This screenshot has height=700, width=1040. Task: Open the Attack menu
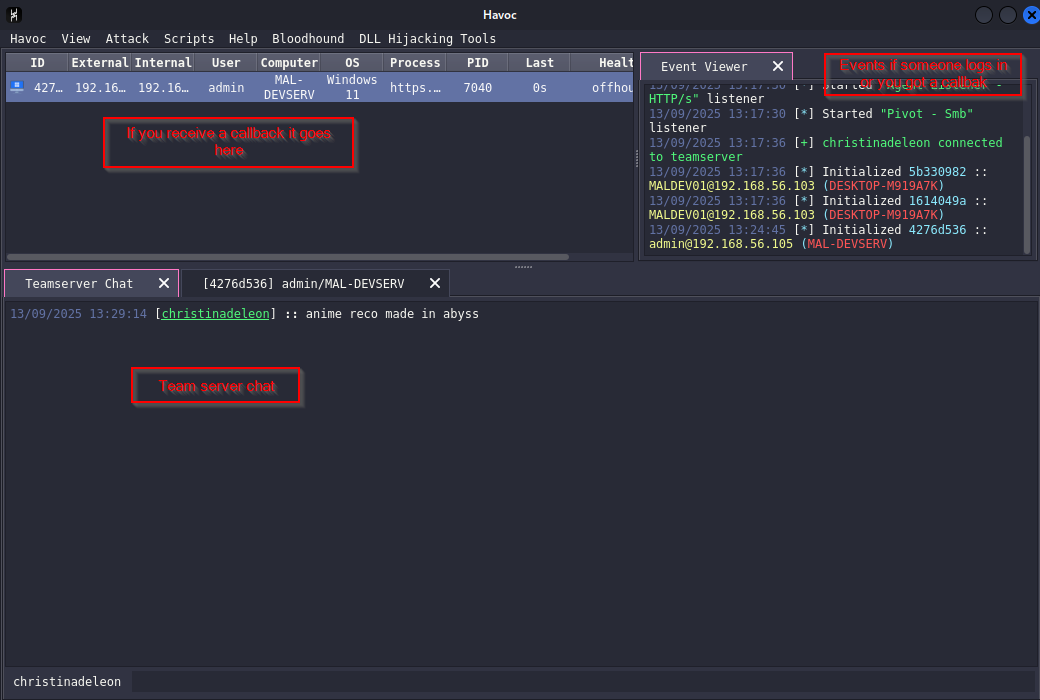pyautogui.click(x=127, y=38)
